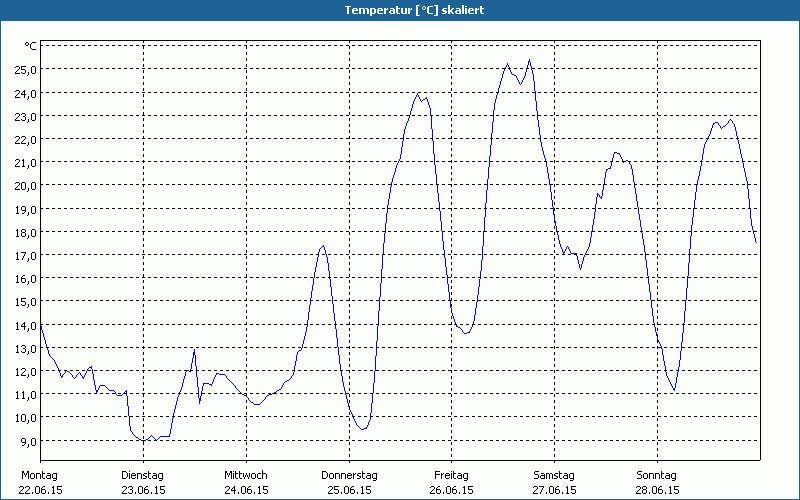Image resolution: width=800 pixels, height=500 pixels.
Task: Click the 16,0 y-axis value
Action: [26, 279]
